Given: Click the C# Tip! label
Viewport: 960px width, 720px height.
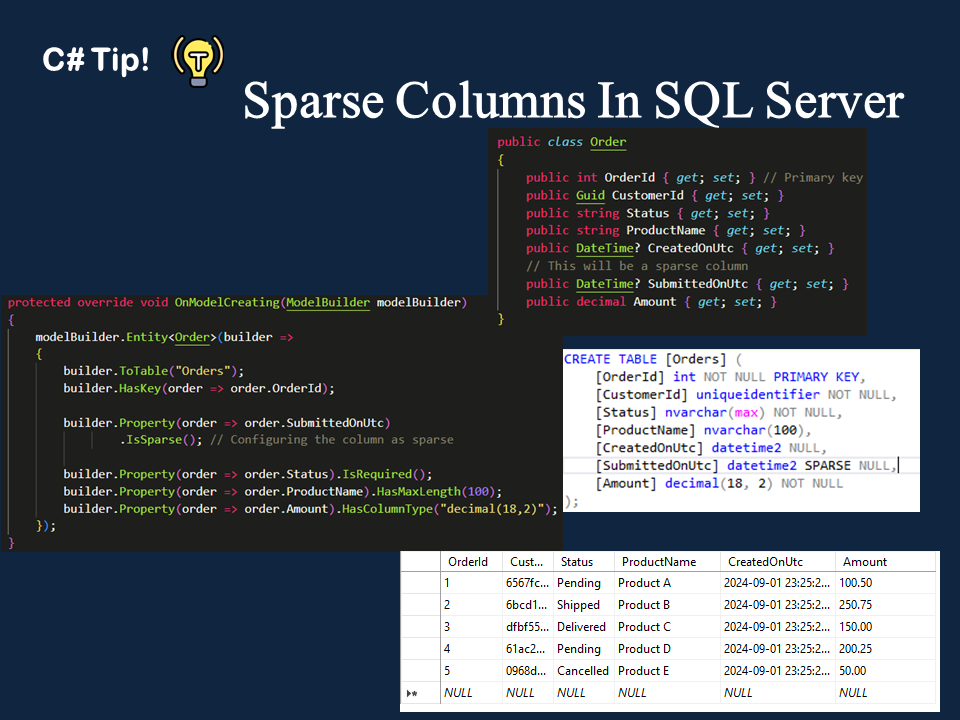Looking at the screenshot, I should (96, 60).
